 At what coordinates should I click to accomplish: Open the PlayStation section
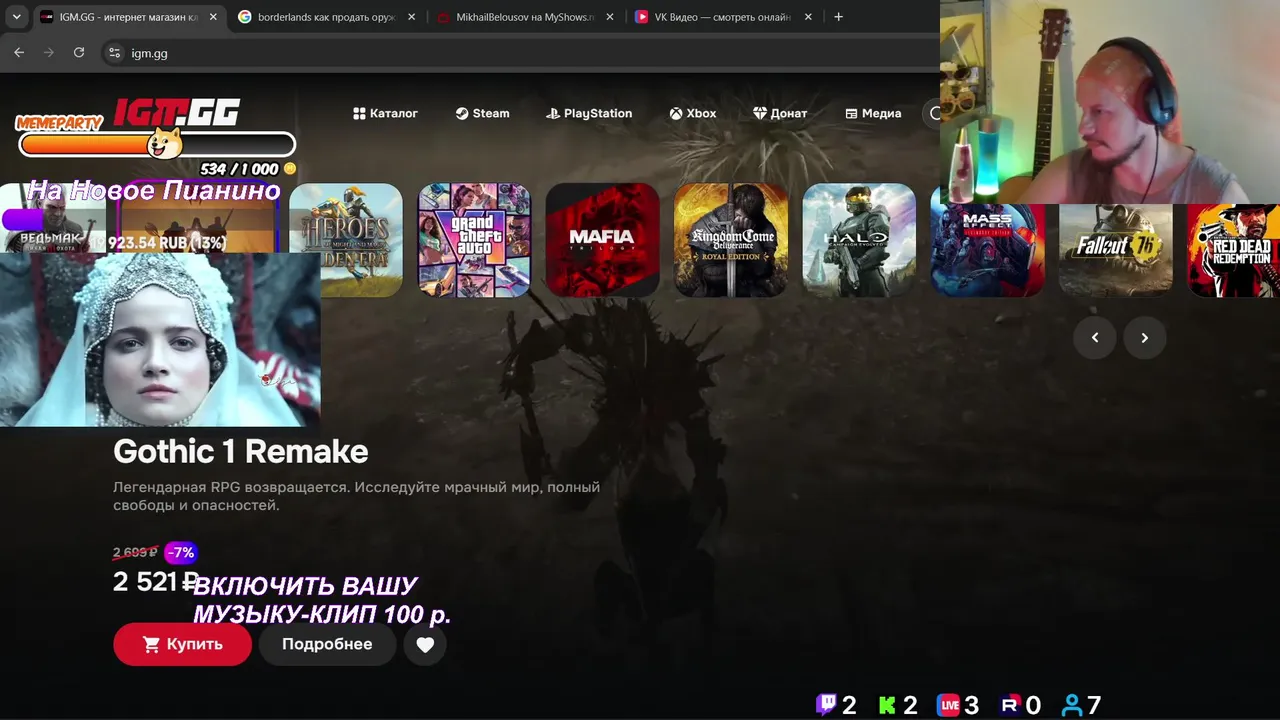[589, 113]
